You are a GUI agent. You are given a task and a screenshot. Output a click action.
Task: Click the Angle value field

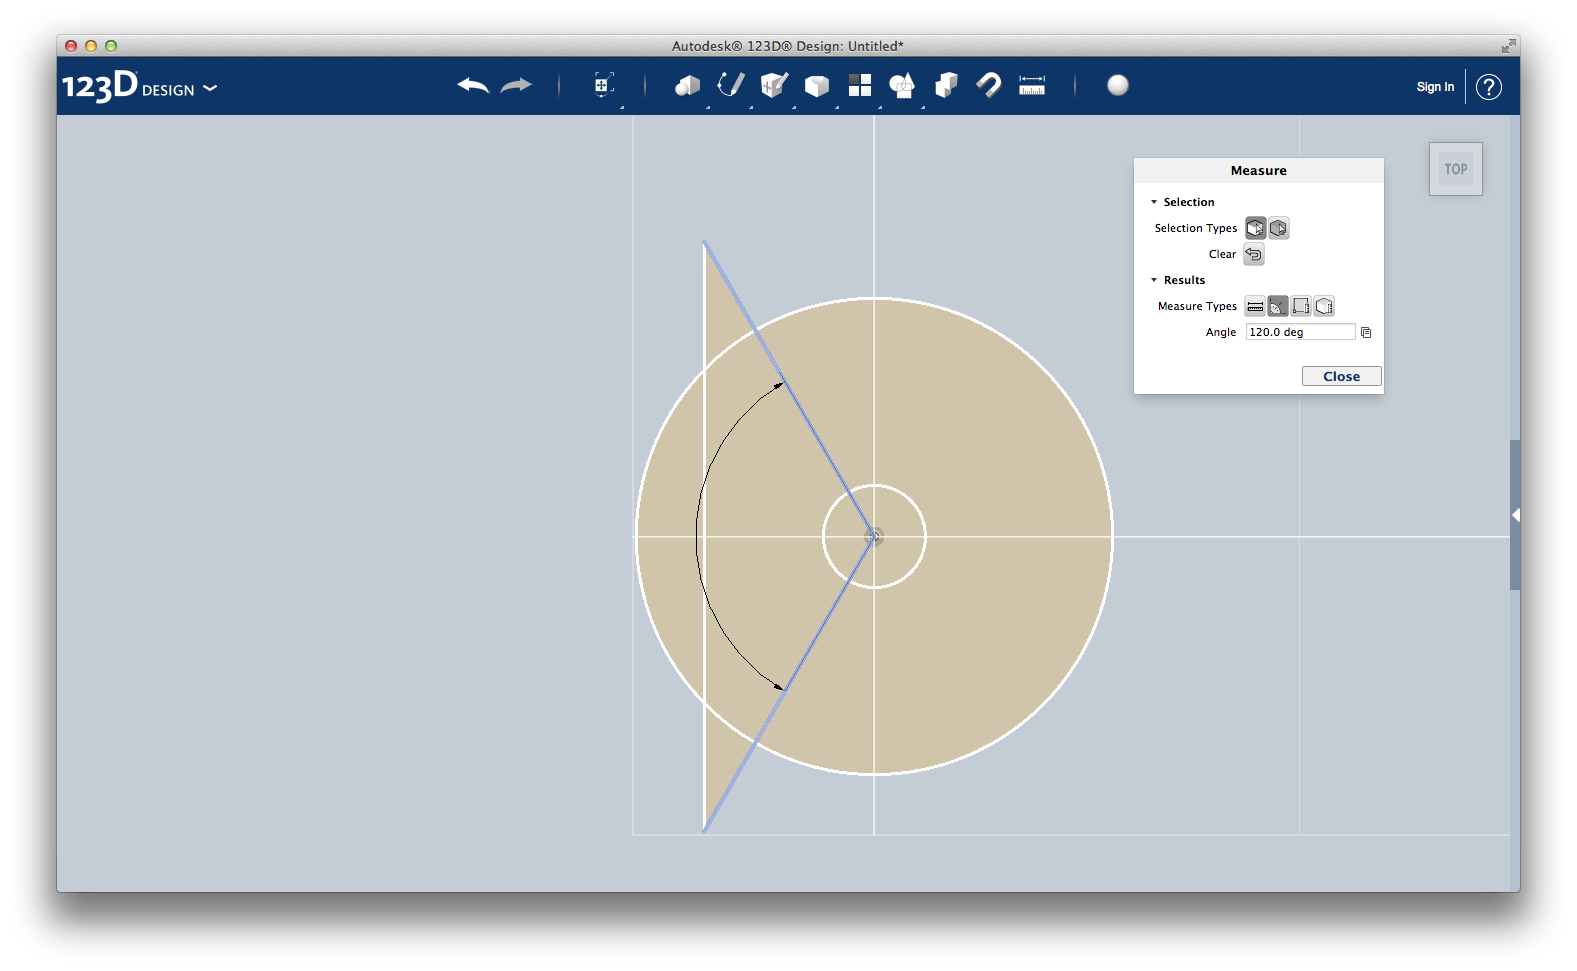pos(1300,332)
